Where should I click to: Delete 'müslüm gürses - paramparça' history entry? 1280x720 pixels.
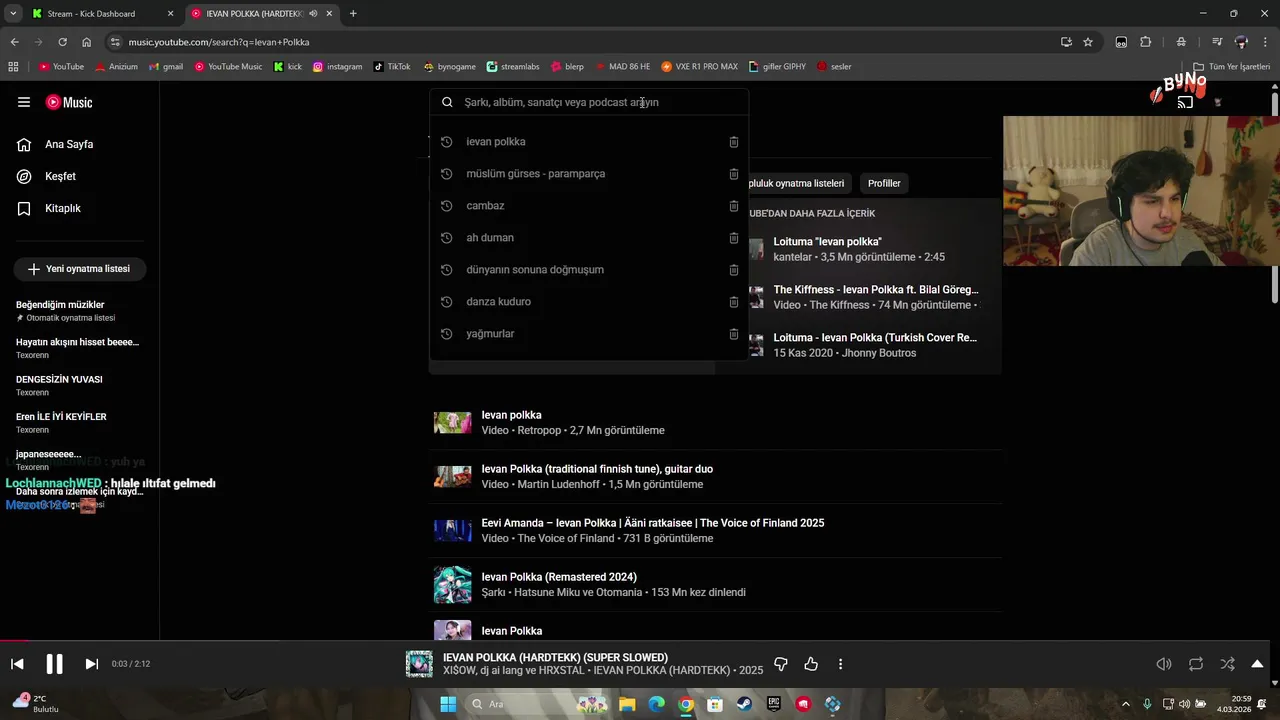[733, 174]
